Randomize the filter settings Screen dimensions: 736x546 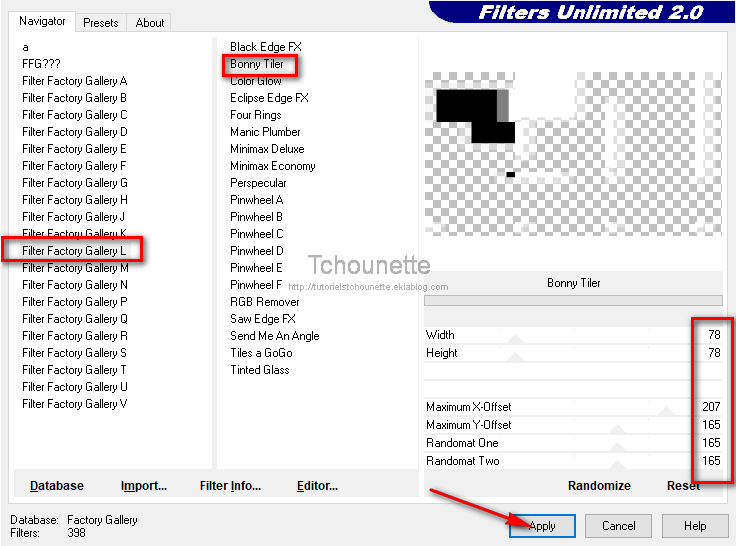point(599,486)
